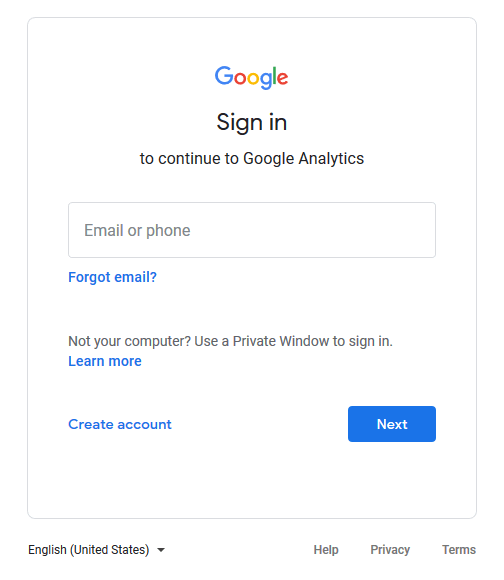Open the Terms footer link
This screenshot has height=580, width=504.
pos(459,550)
